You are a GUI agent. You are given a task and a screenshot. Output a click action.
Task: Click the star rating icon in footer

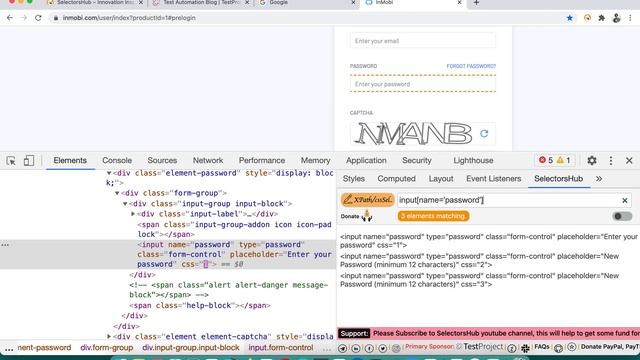point(572,347)
